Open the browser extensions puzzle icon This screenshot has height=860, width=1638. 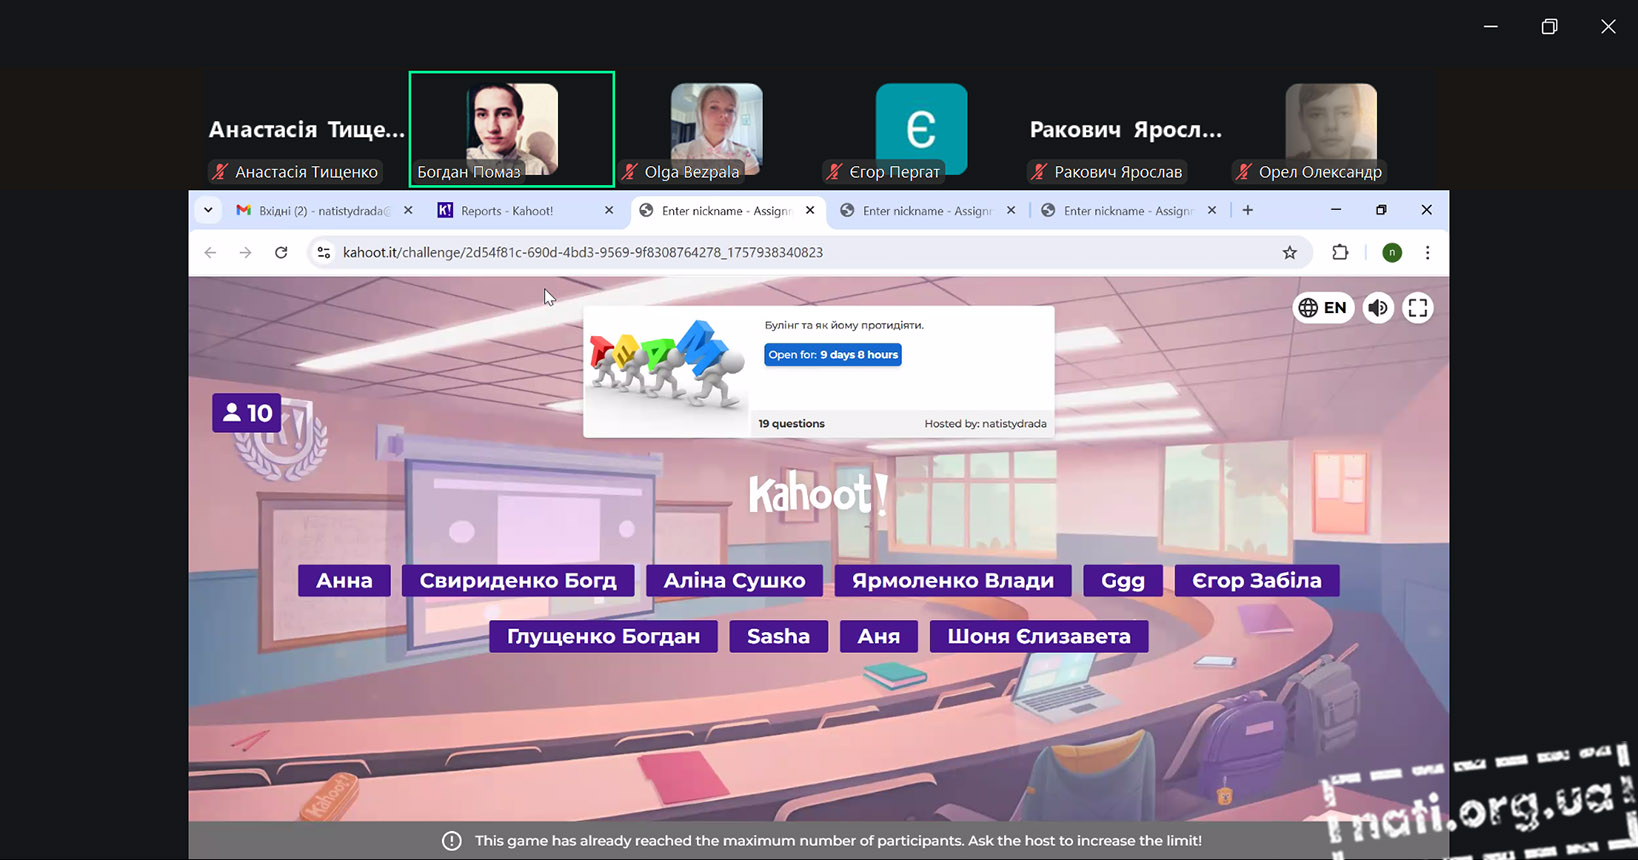1340,253
